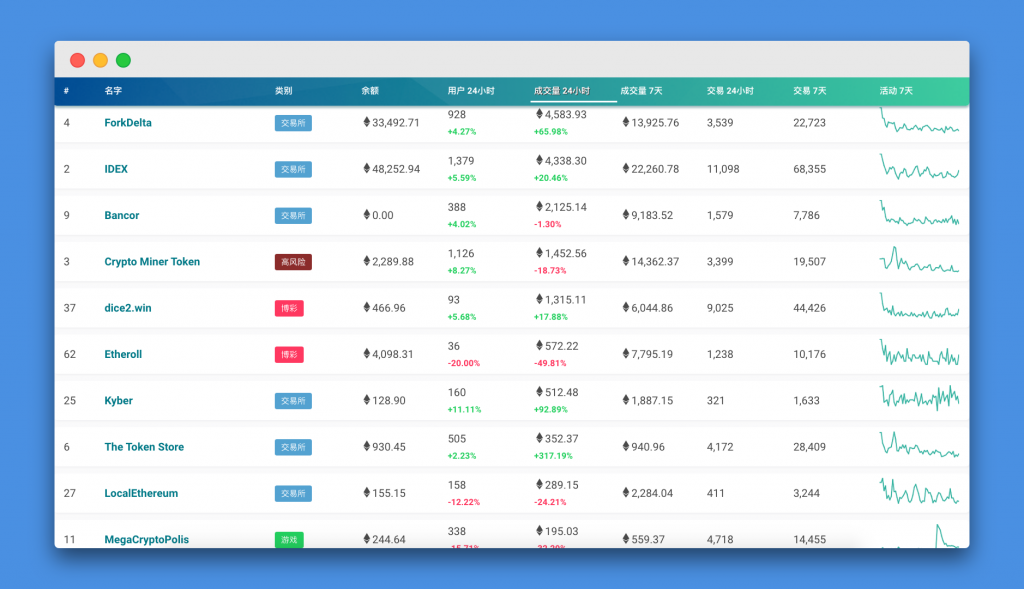Click the Ethereum icon beside 940.96
The width and height of the screenshot is (1024, 589).
pyautogui.click(x=626, y=447)
